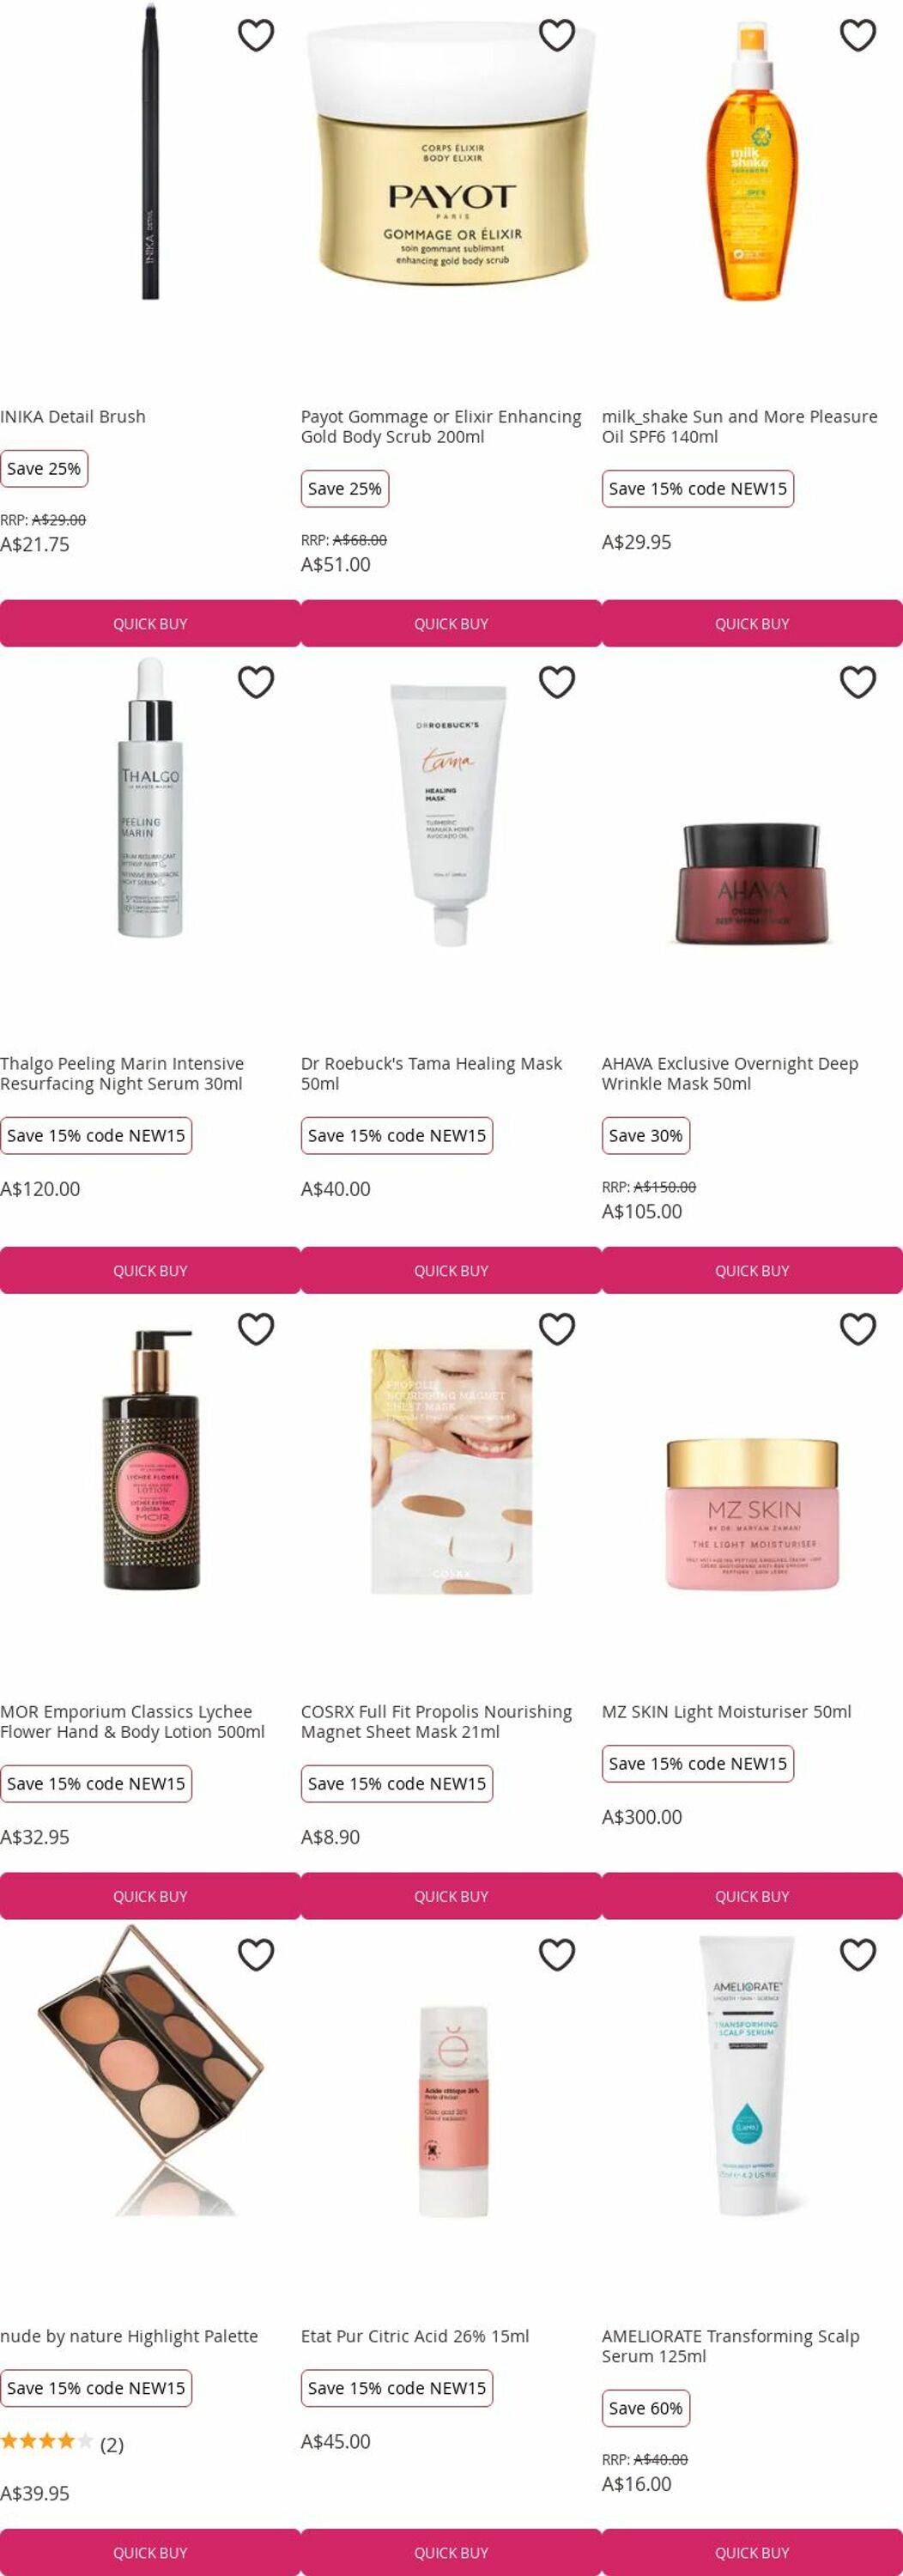Open Etat Pur Citric Acid 26% title
This screenshot has width=903, height=2576.
click(x=415, y=2336)
